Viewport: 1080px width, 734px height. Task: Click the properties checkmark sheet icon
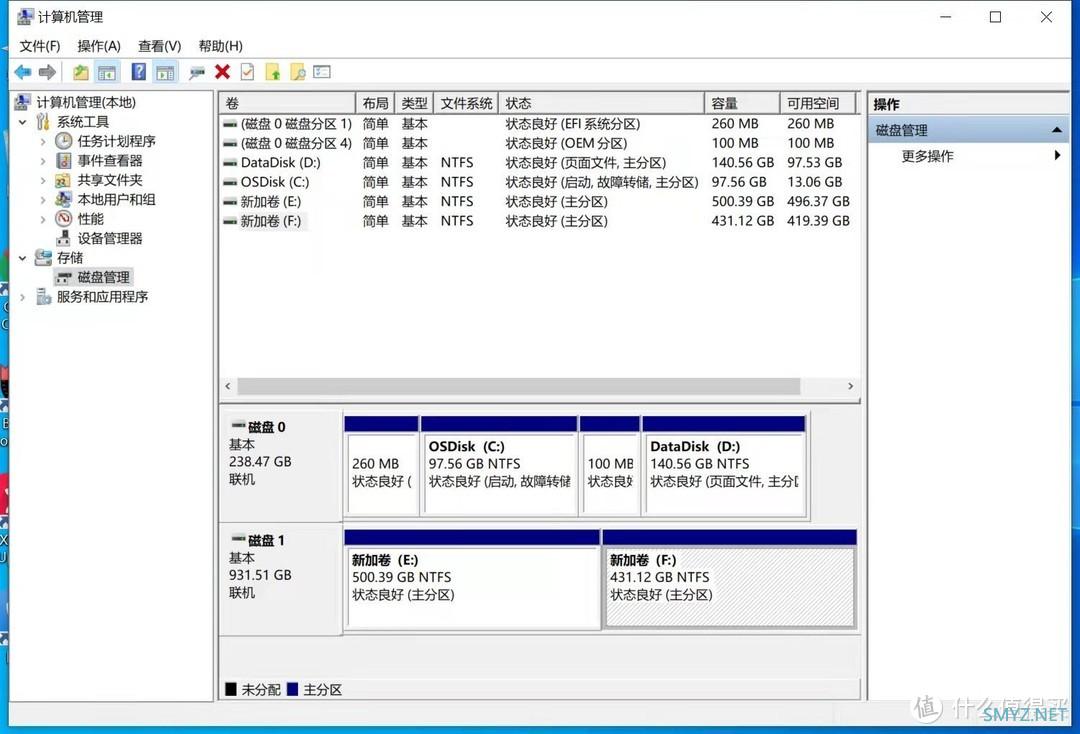coord(247,72)
